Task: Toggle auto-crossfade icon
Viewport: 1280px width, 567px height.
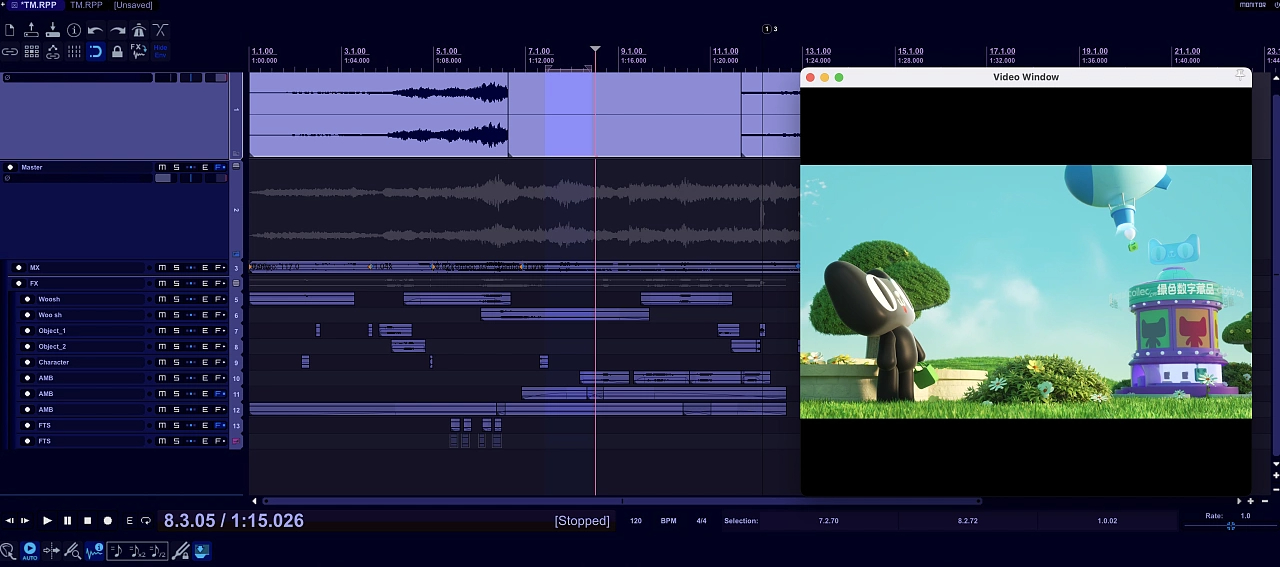Action: tap(160, 30)
